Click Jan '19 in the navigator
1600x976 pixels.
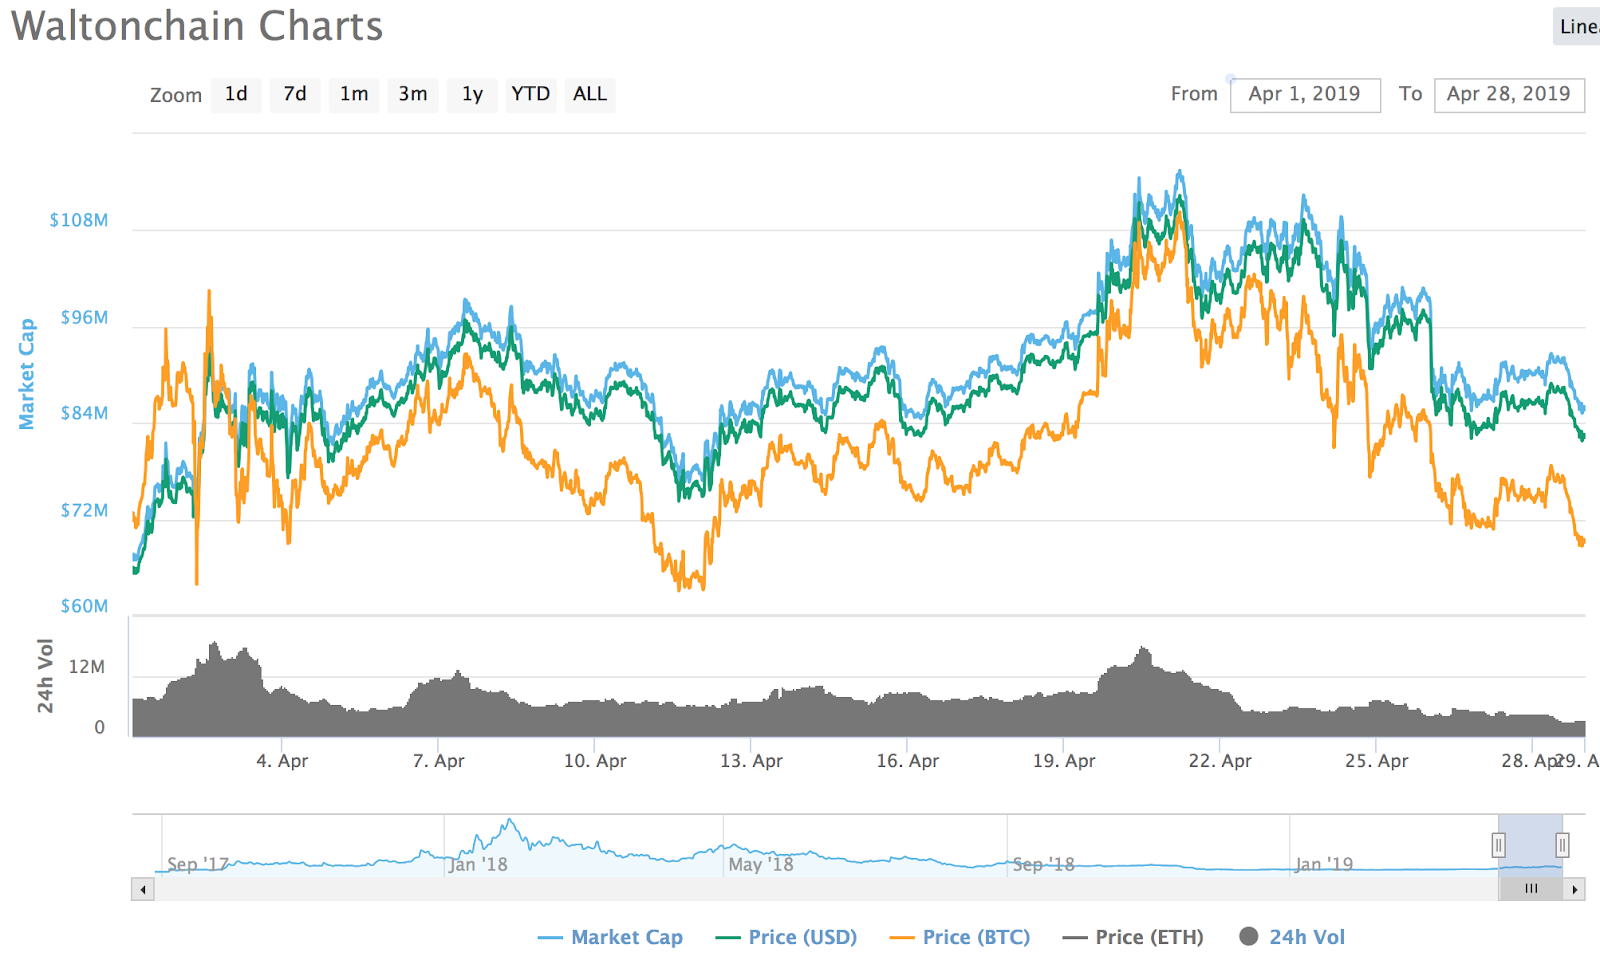pos(1324,865)
